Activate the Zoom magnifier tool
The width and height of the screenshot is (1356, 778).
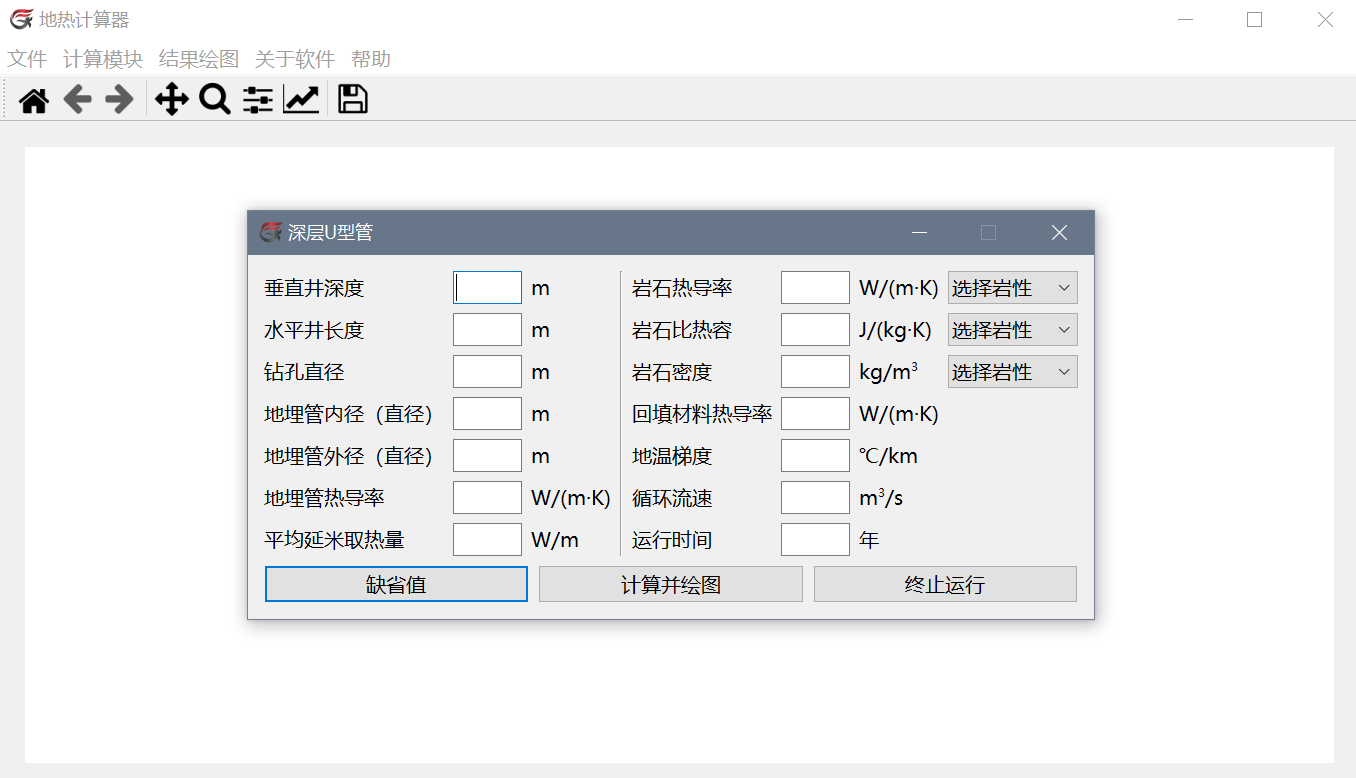point(215,99)
